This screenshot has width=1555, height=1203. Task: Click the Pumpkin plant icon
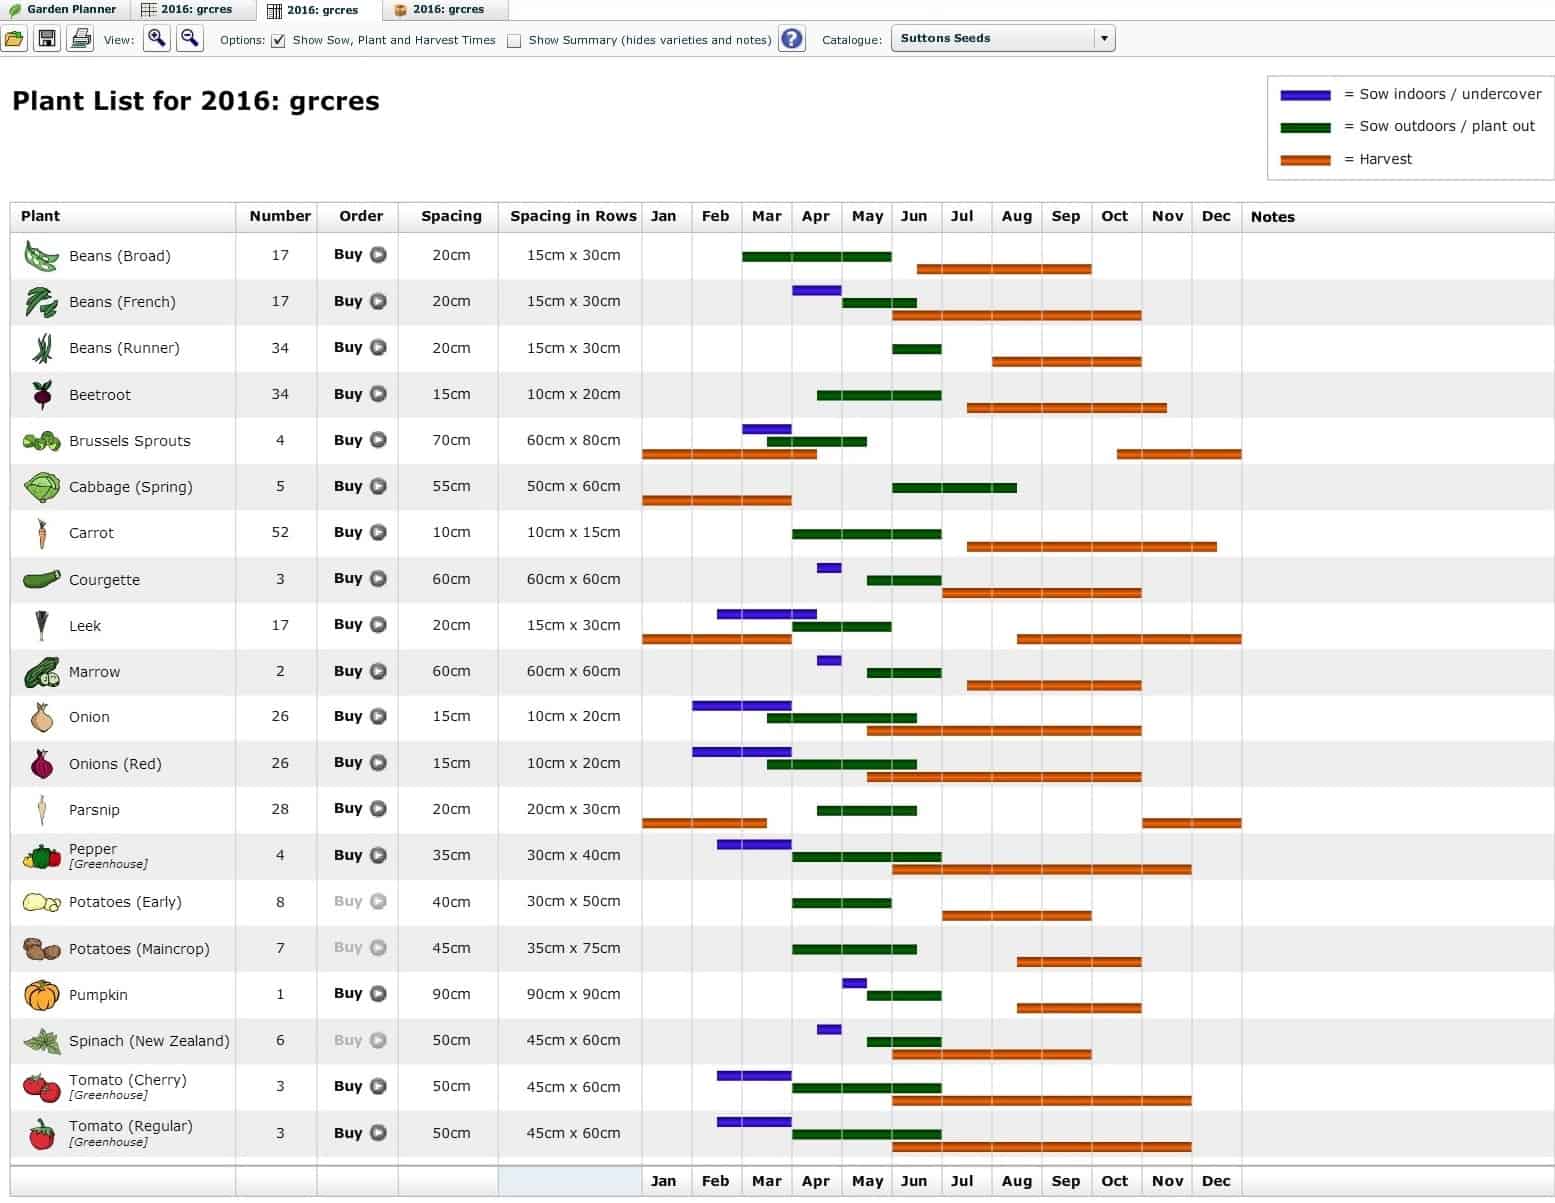coord(42,995)
